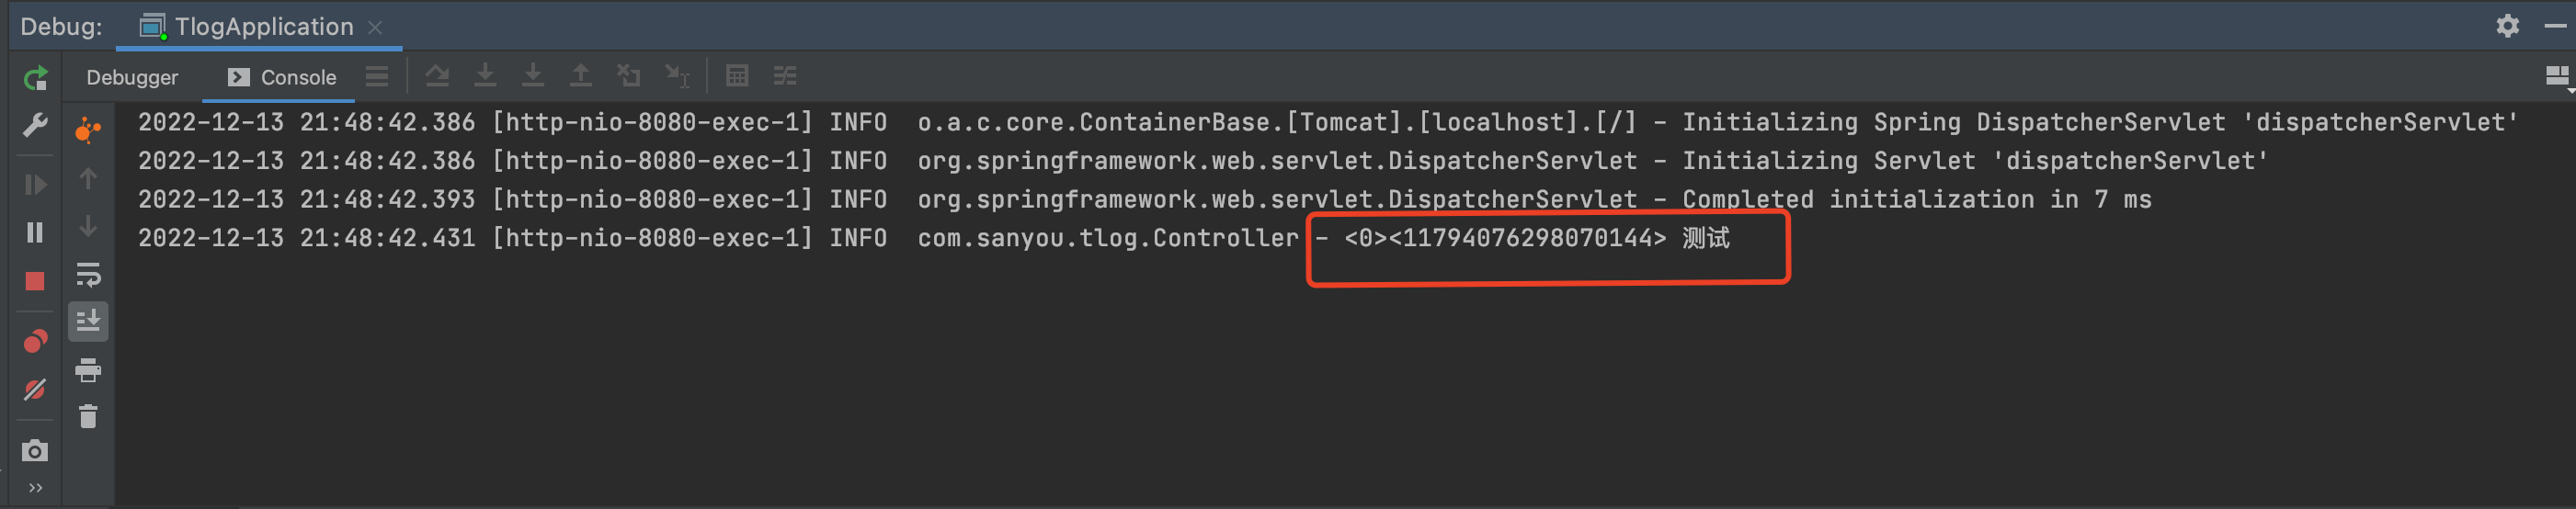Expand more sidebar actions with double chevron

[35, 489]
